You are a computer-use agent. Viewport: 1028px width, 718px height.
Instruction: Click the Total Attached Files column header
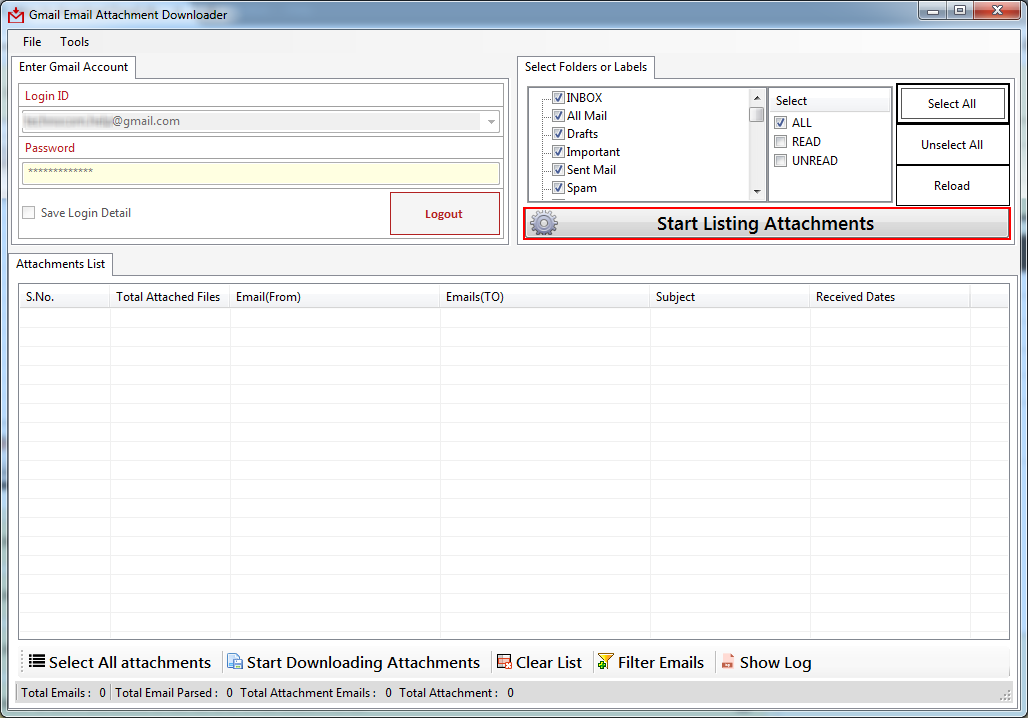pyautogui.click(x=169, y=297)
